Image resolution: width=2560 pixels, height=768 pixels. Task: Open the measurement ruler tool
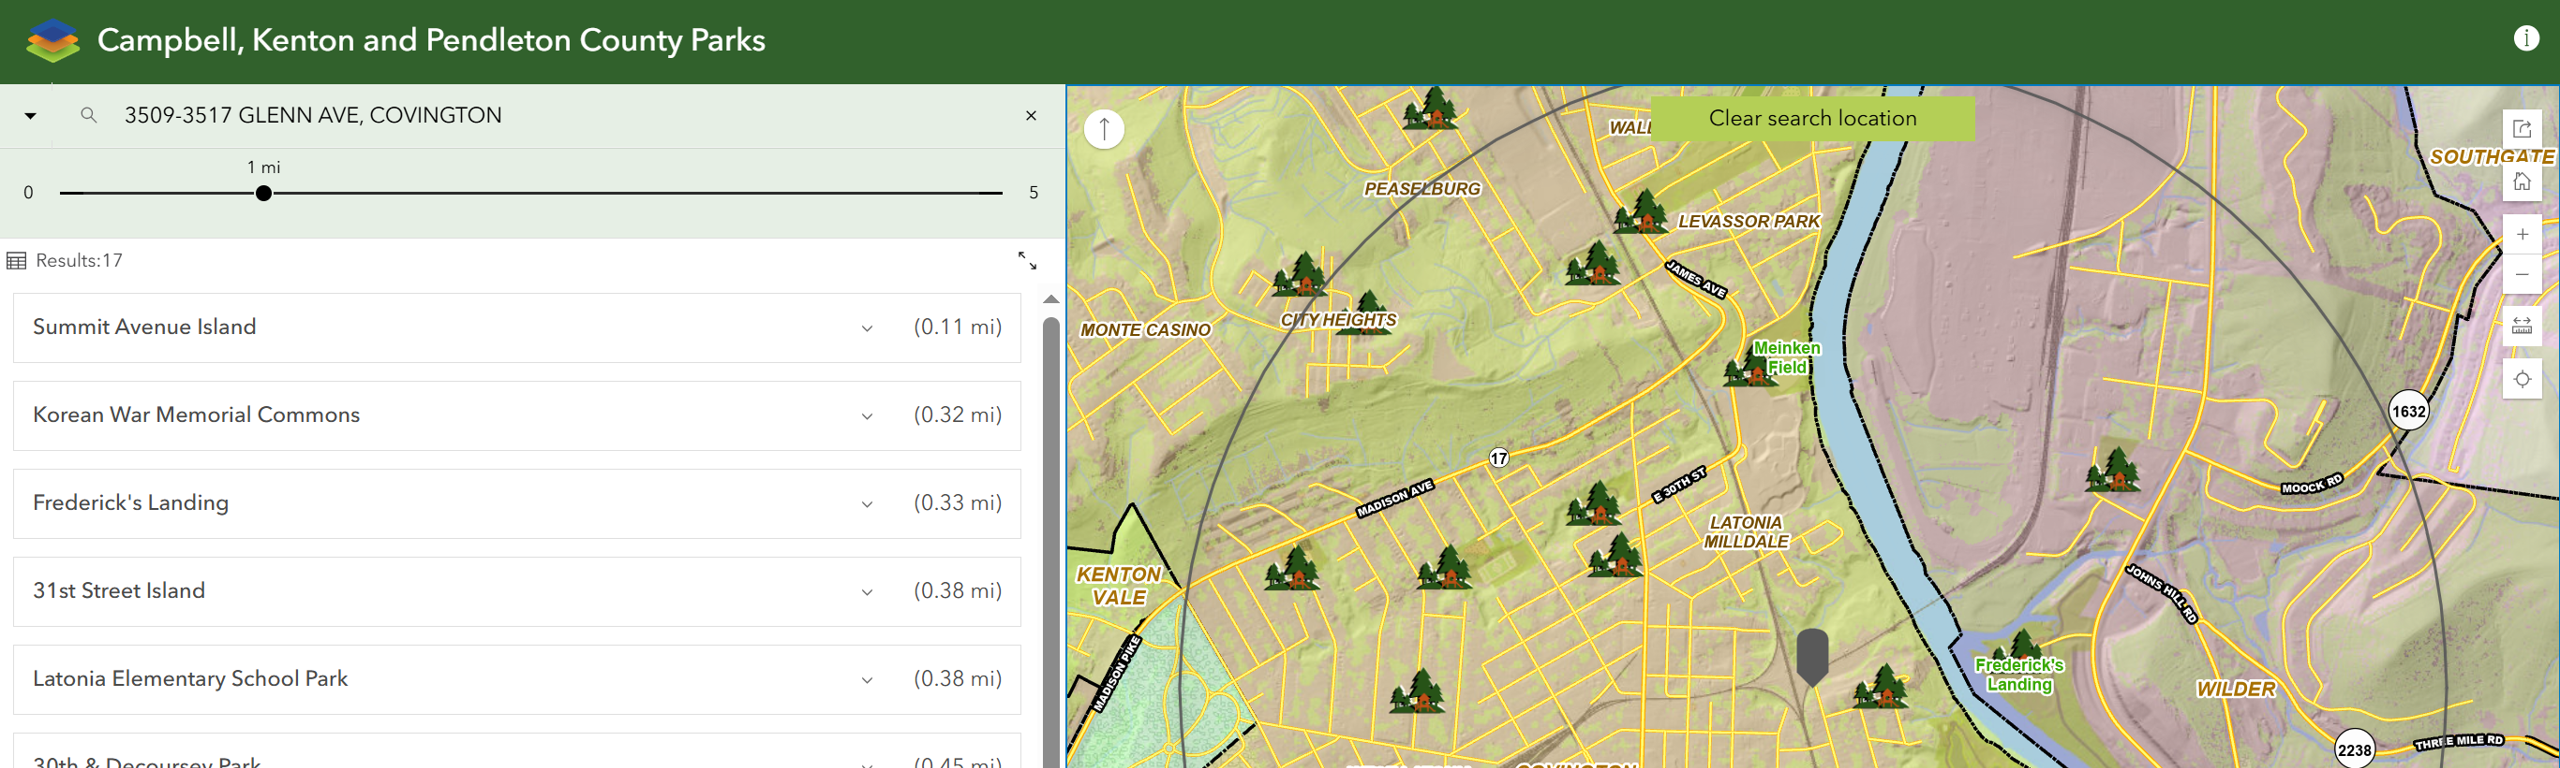pyautogui.click(x=2522, y=326)
